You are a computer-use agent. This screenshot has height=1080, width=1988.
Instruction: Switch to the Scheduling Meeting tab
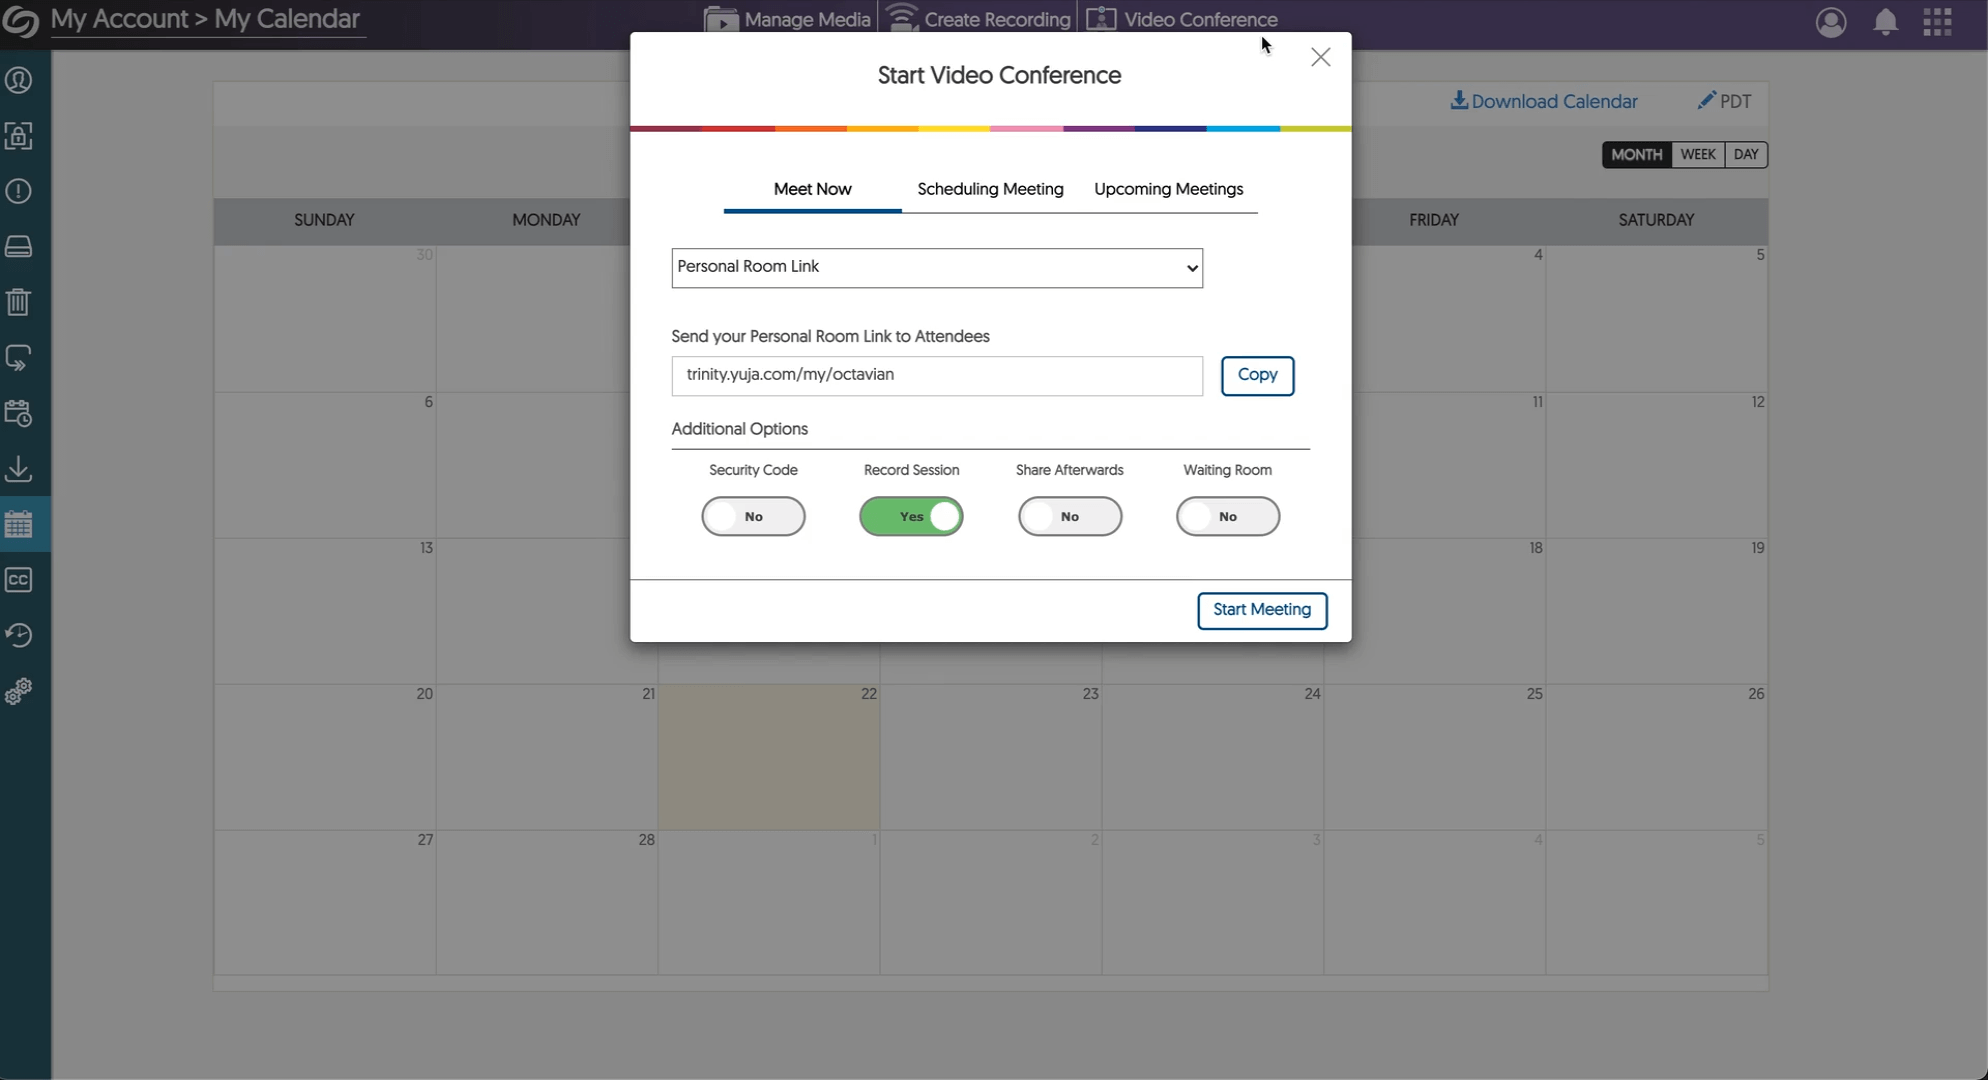[990, 189]
